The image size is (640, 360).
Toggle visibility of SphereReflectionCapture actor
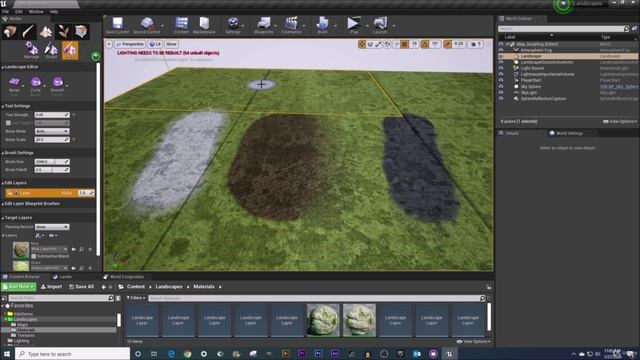click(x=501, y=99)
